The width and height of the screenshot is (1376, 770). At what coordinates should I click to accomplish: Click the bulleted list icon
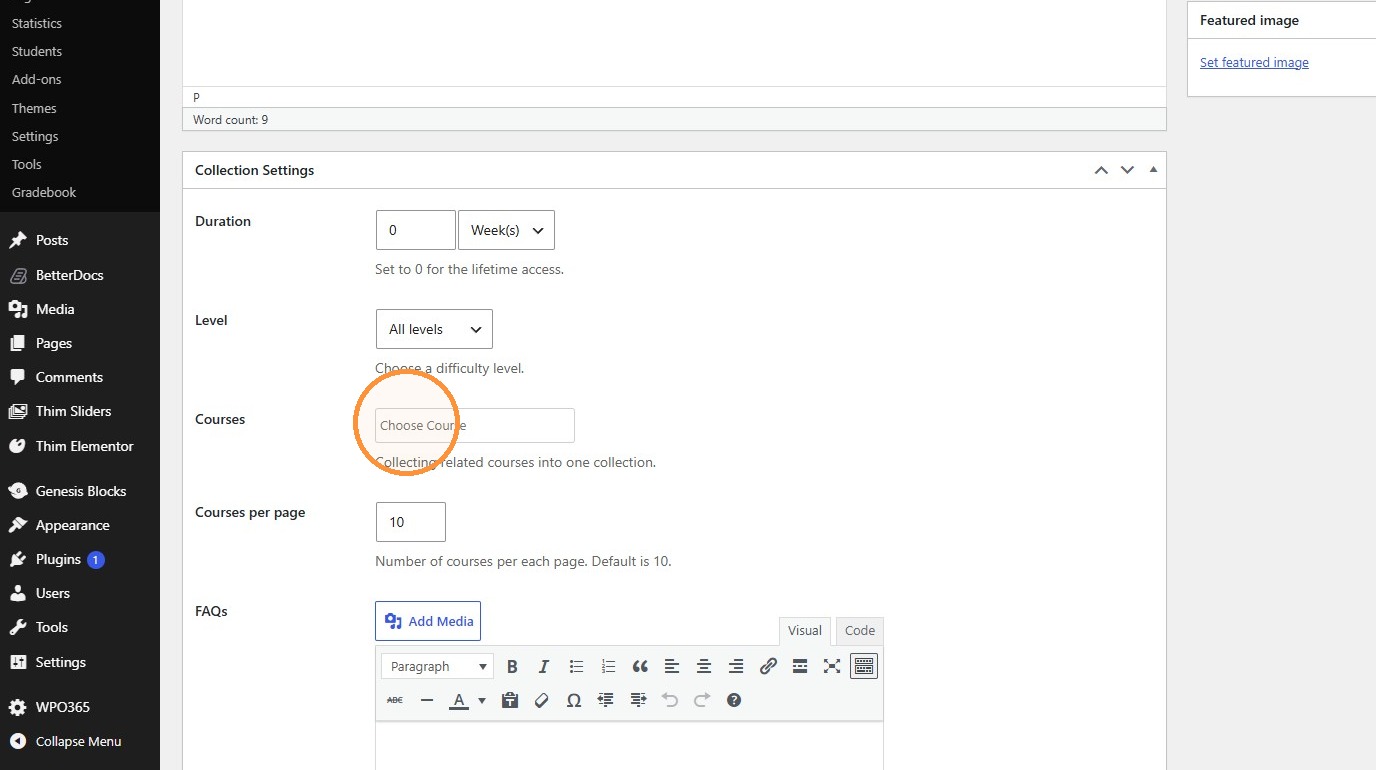click(x=576, y=666)
